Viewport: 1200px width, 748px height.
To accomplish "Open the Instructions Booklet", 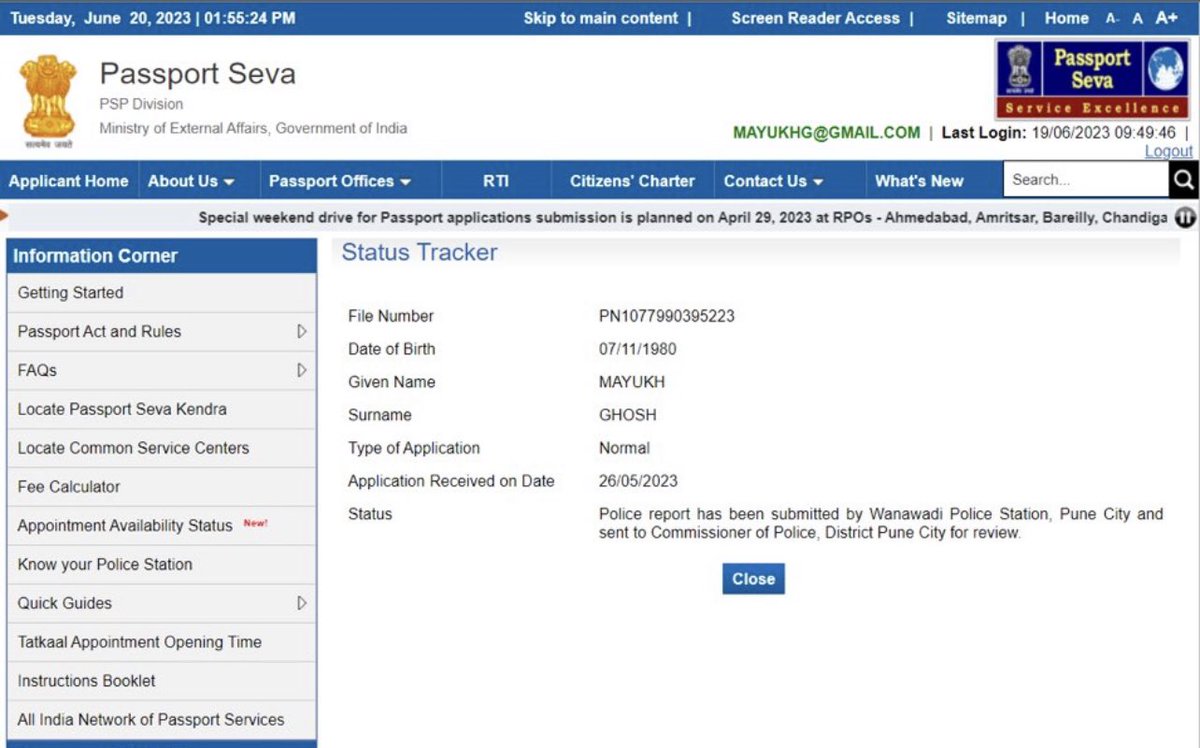I will [161, 681].
